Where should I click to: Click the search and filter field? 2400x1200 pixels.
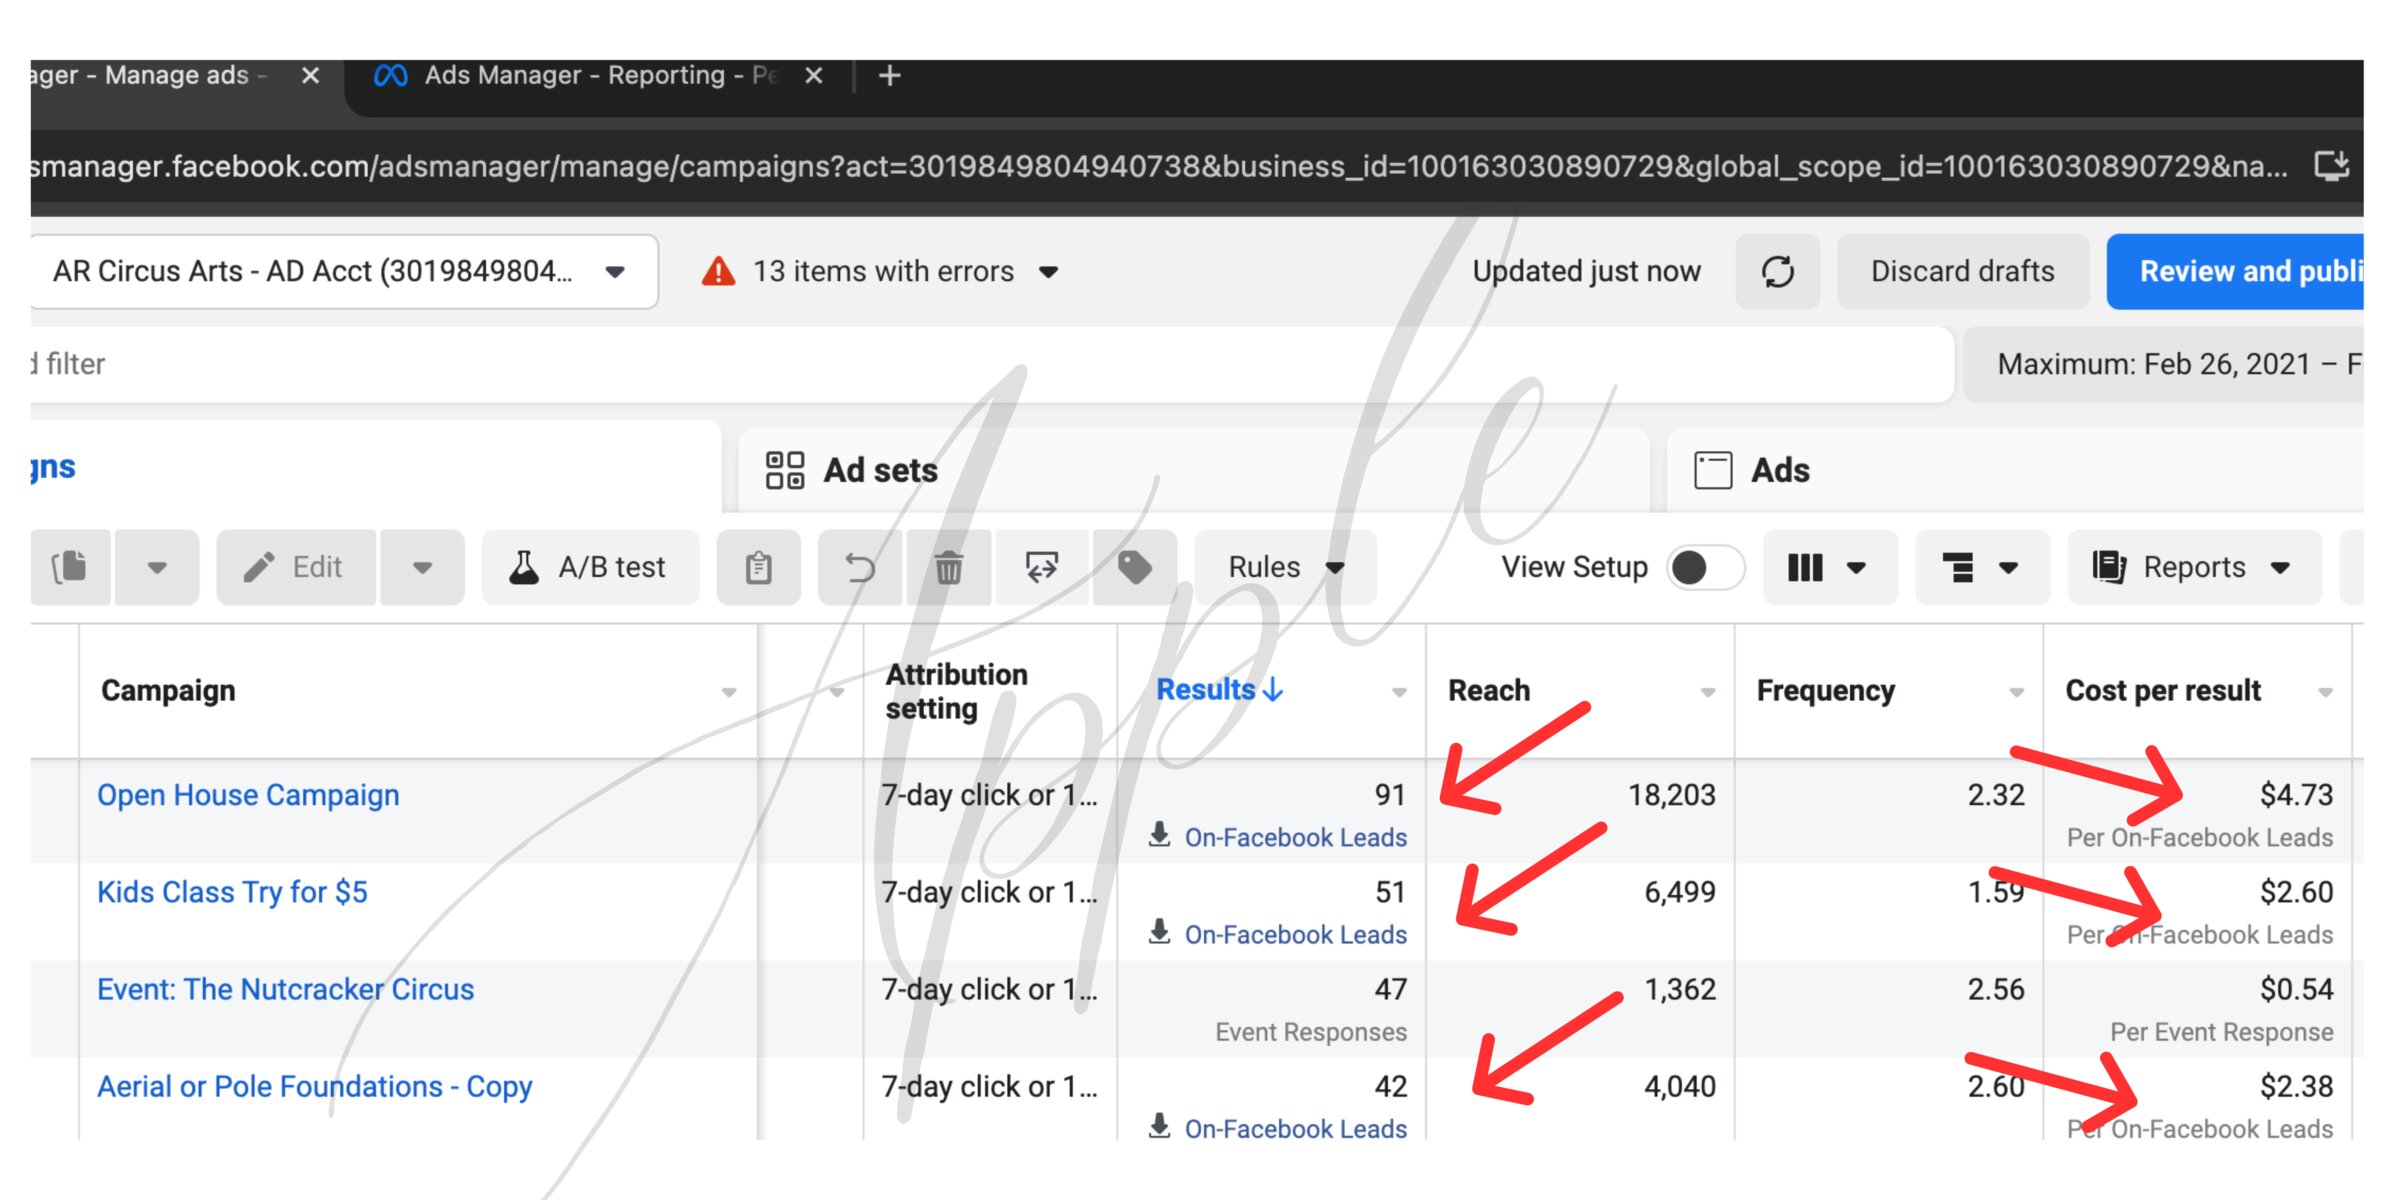point(990,364)
